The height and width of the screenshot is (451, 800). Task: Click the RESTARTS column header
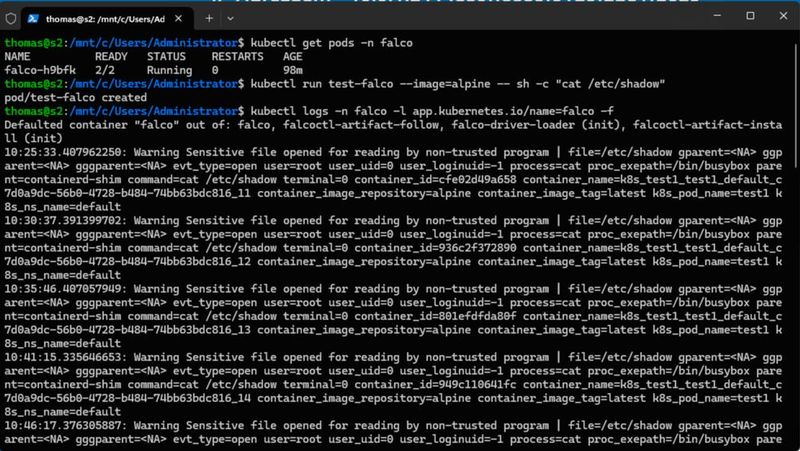click(237, 57)
